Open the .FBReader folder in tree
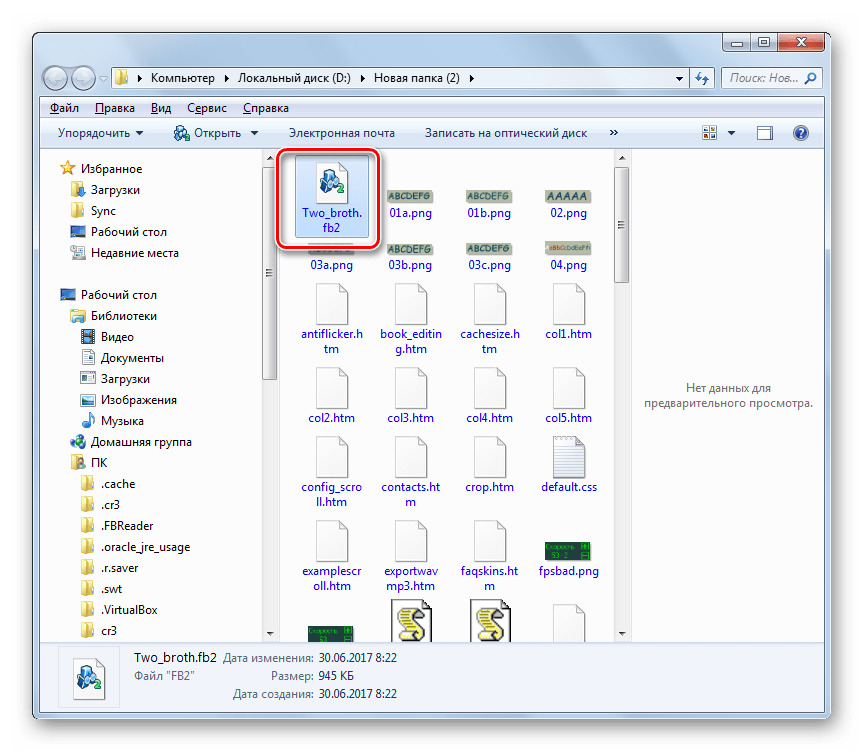The height and width of the screenshot is (752, 864). tap(126, 526)
